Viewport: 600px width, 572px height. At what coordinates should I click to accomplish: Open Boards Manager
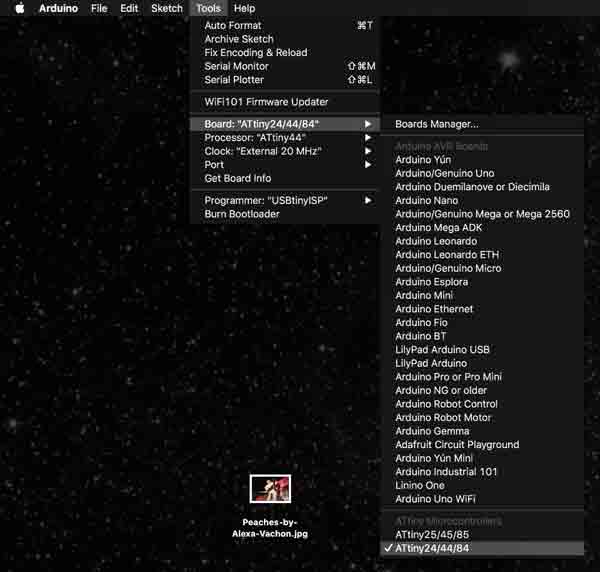pos(483,124)
